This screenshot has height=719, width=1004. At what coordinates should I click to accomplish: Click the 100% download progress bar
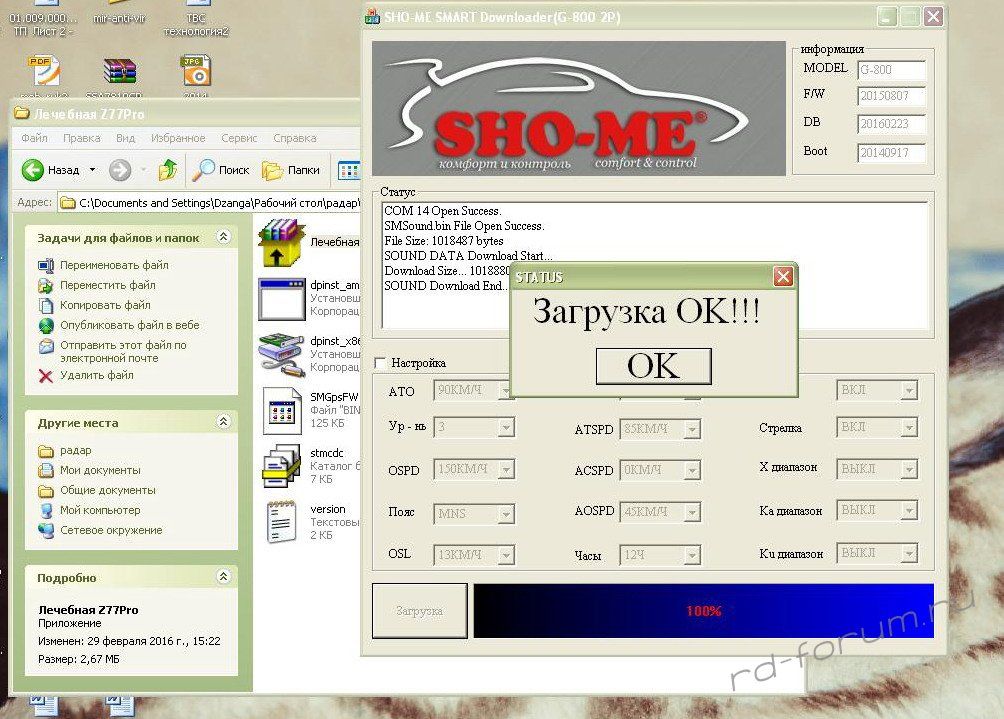click(x=704, y=611)
